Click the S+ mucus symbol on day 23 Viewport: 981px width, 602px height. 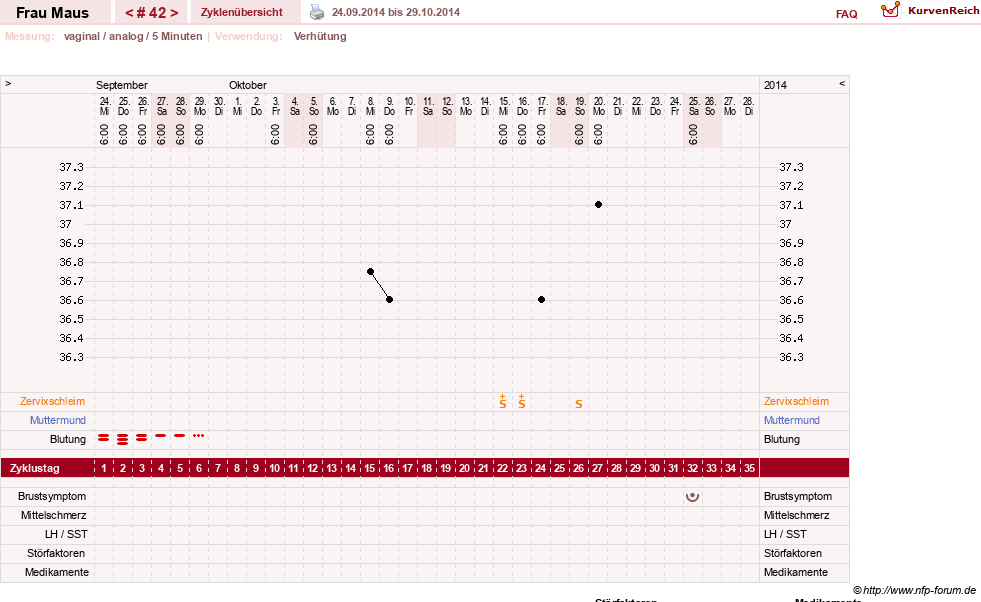[522, 402]
